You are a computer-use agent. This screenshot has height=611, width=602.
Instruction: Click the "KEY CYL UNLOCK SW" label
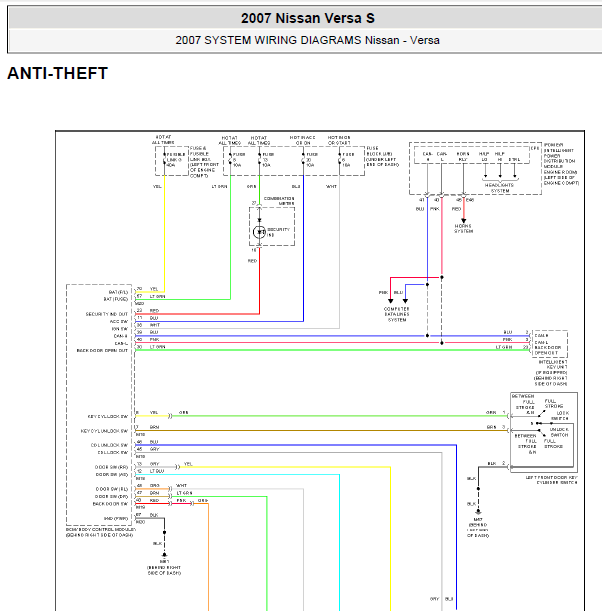[104, 431]
